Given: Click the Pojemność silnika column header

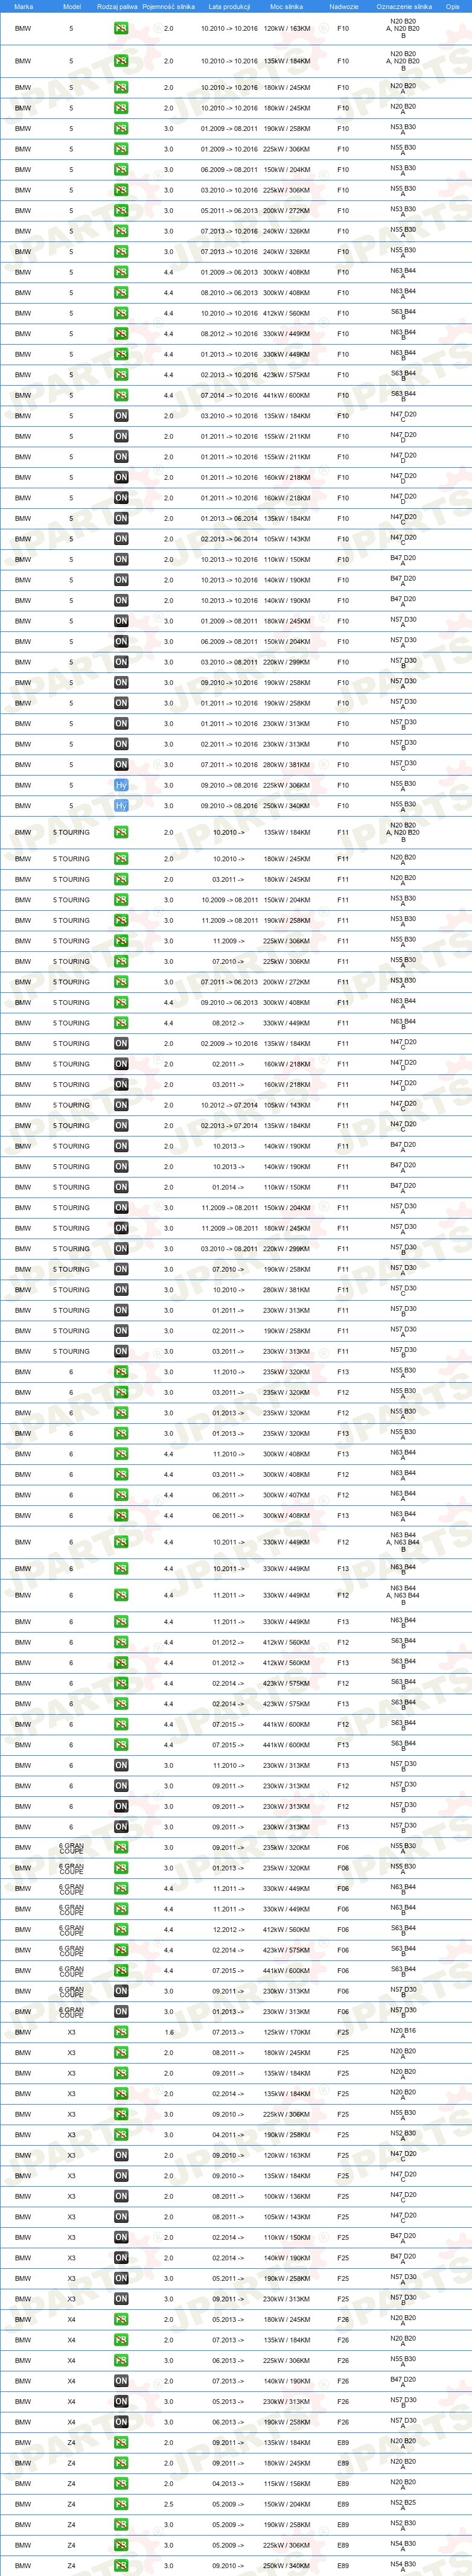Looking at the screenshot, I should [168, 6].
